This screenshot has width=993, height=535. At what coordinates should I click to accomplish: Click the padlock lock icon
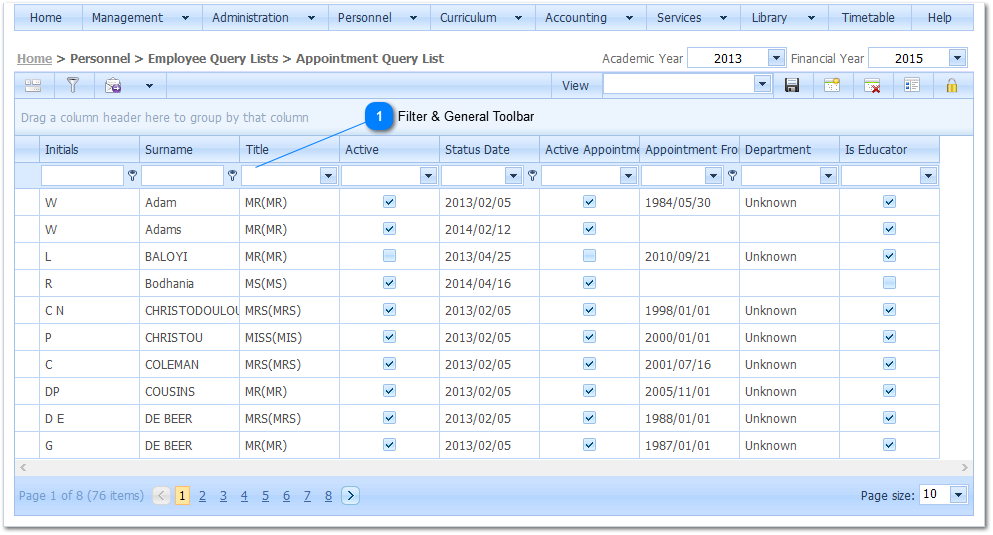coord(952,86)
